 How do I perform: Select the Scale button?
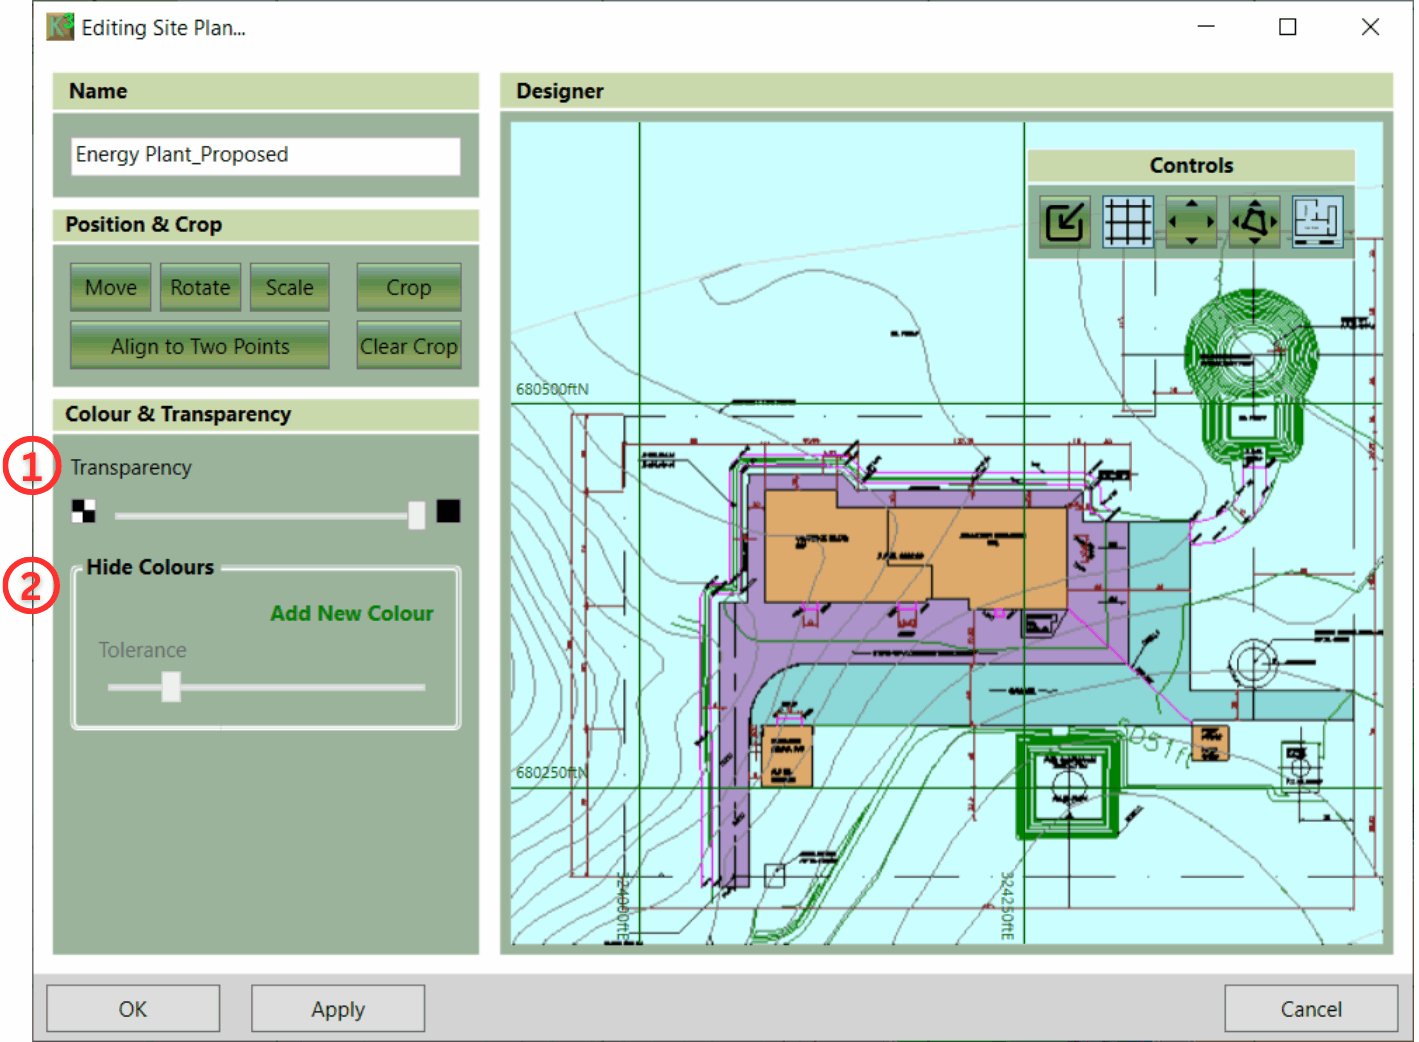pos(289,288)
